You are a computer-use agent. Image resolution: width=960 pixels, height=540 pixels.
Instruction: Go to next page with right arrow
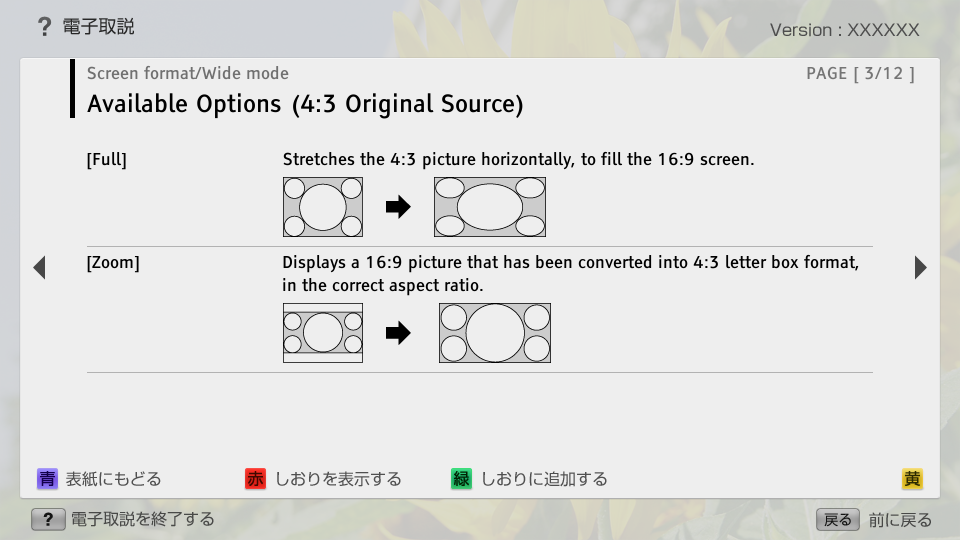coord(920,267)
